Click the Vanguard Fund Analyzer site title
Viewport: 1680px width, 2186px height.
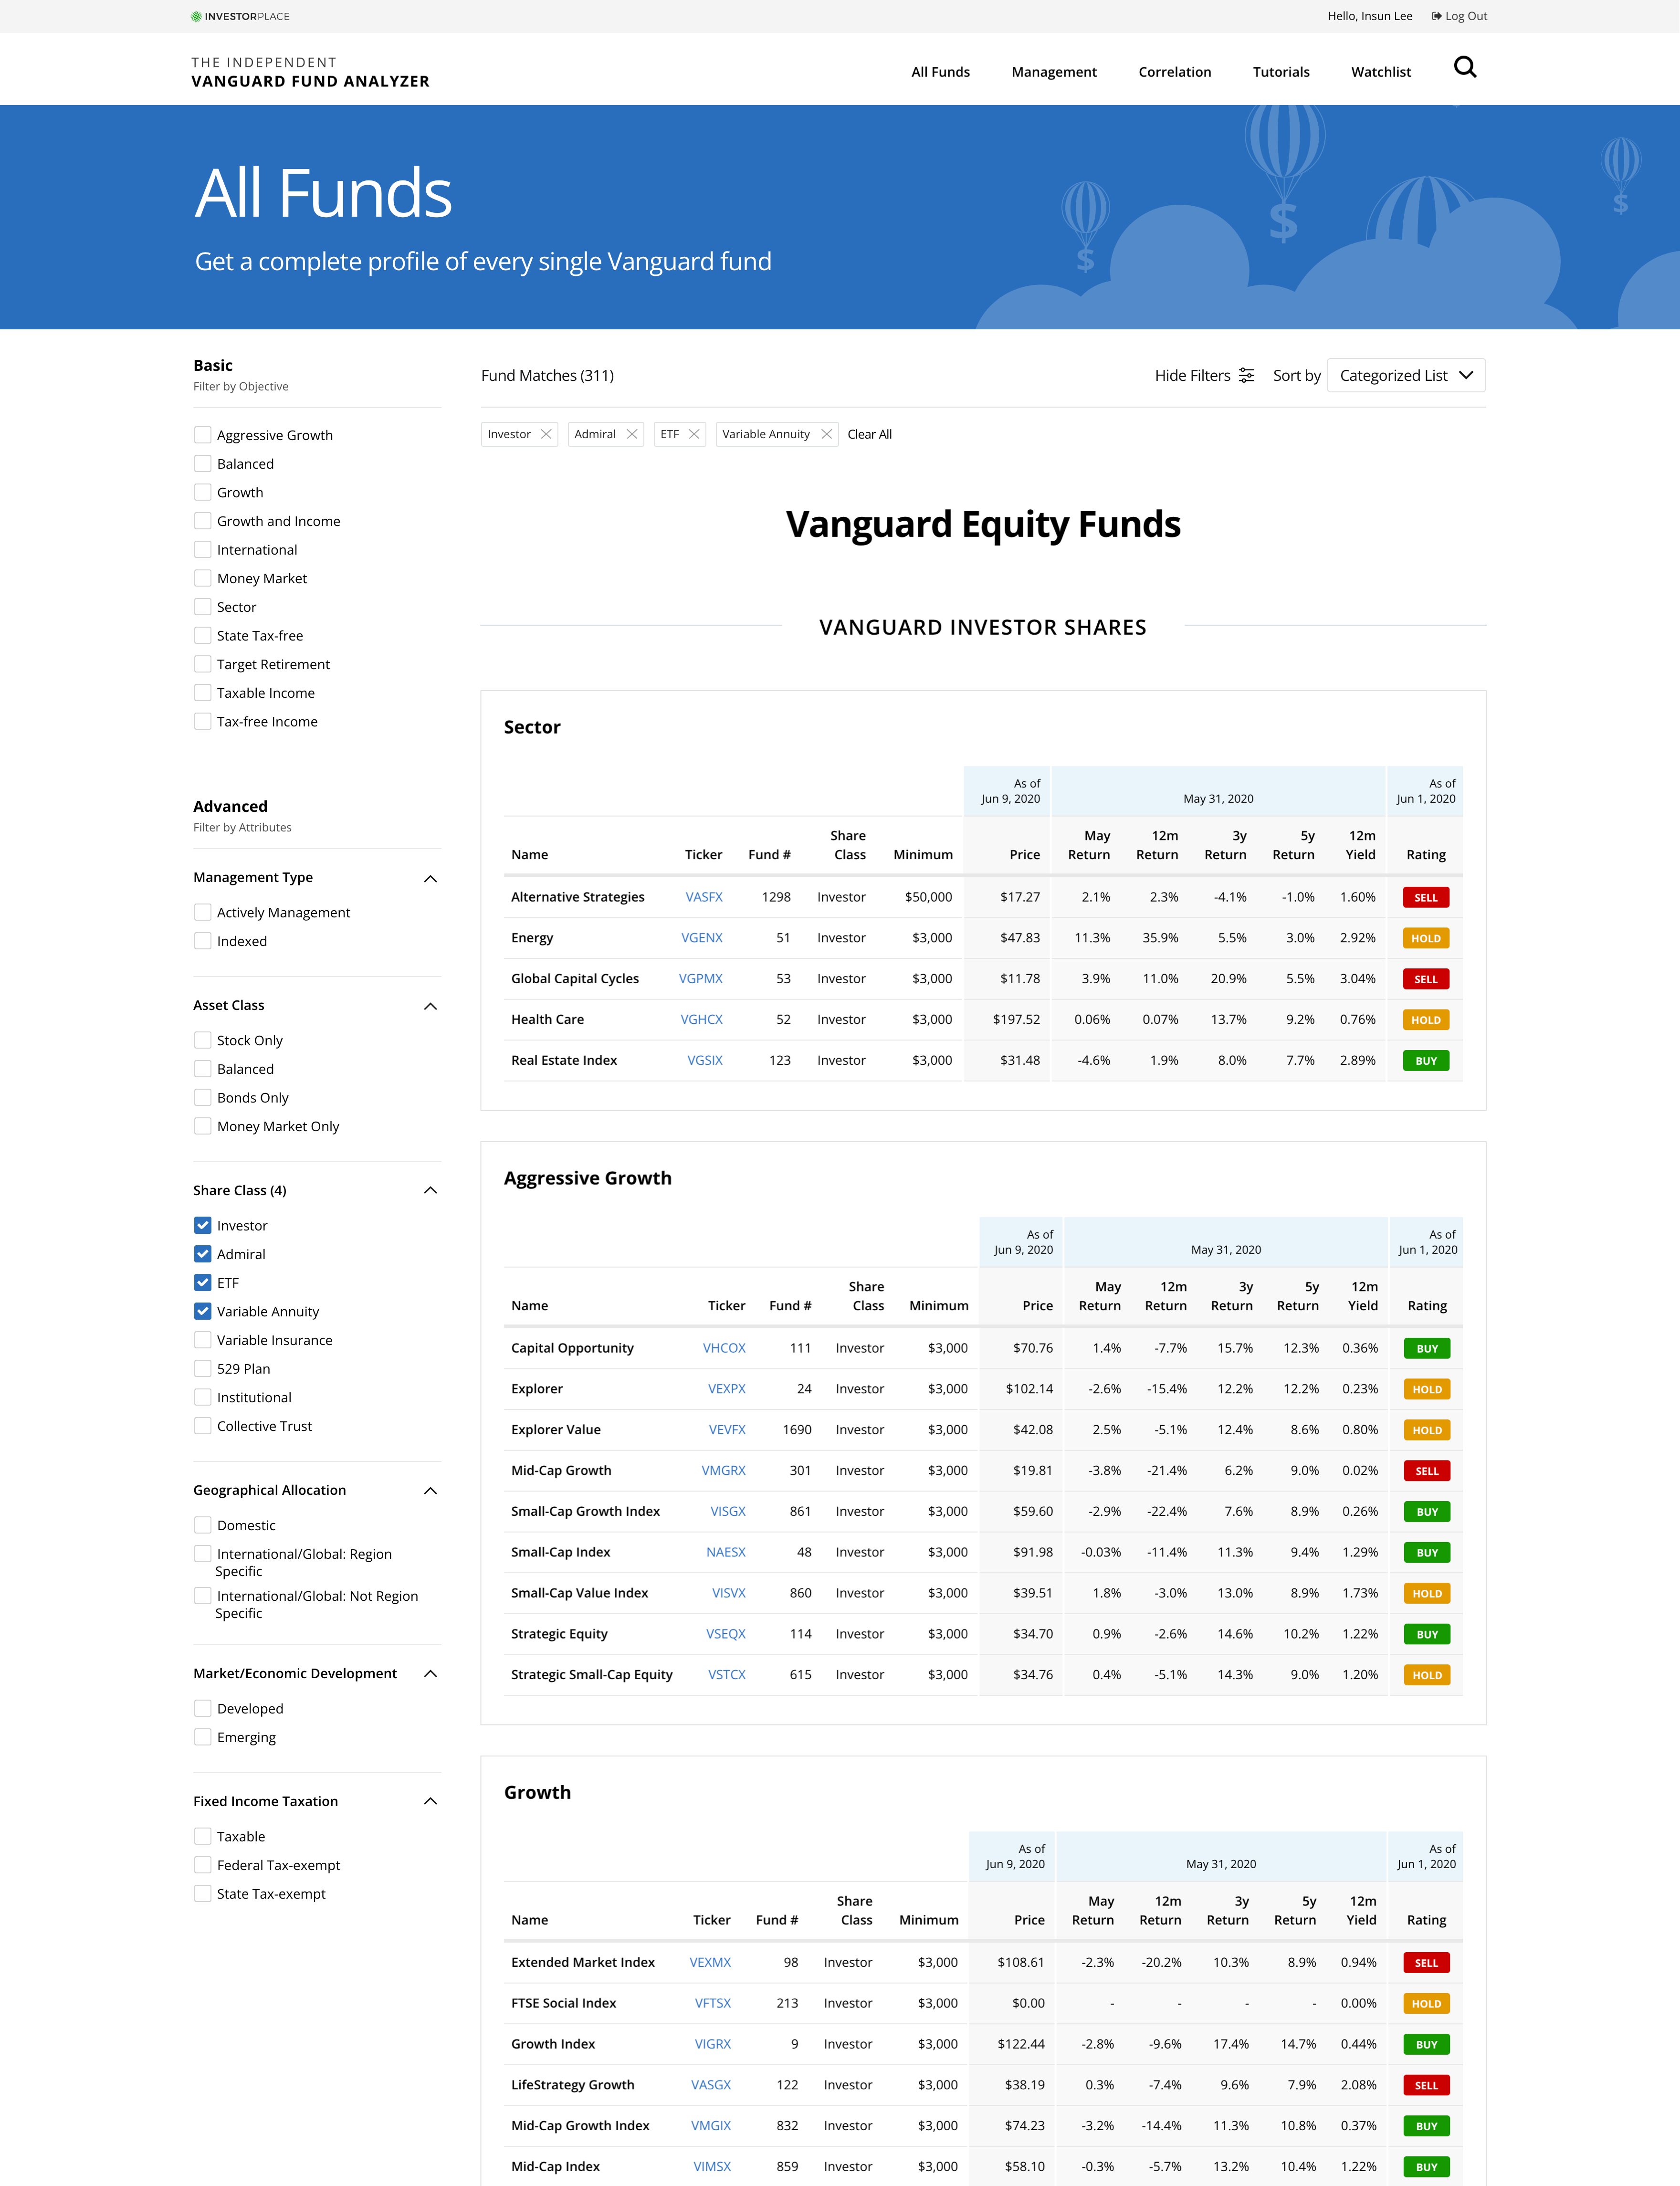click(x=310, y=72)
